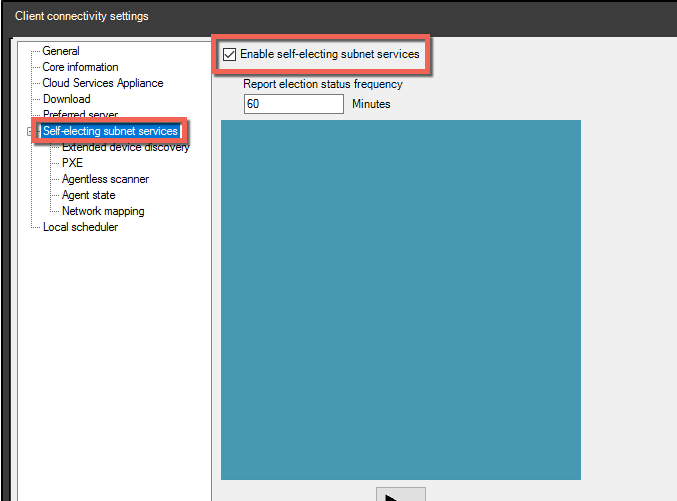Click the Report election status frequency label
677x501 pixels.
coord(322,85)
